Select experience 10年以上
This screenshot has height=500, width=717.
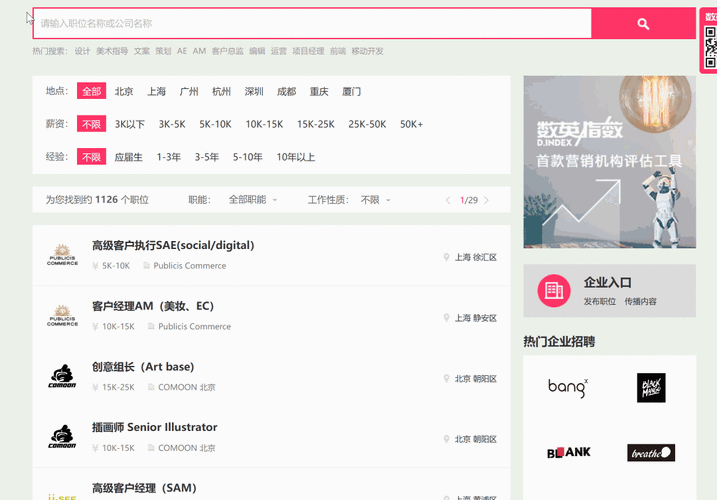pyautogui.click(x=295, y=157)
